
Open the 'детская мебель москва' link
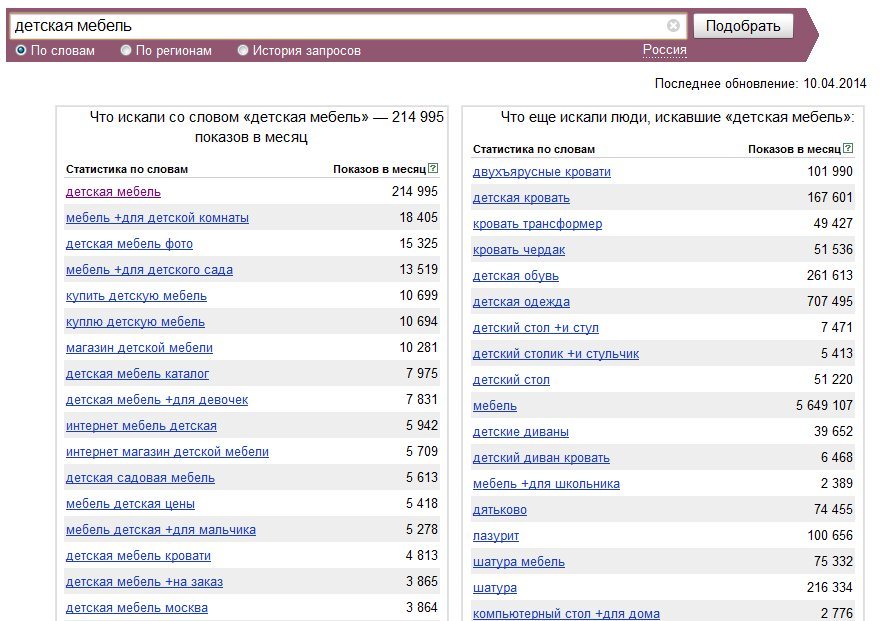click(137, 608)
